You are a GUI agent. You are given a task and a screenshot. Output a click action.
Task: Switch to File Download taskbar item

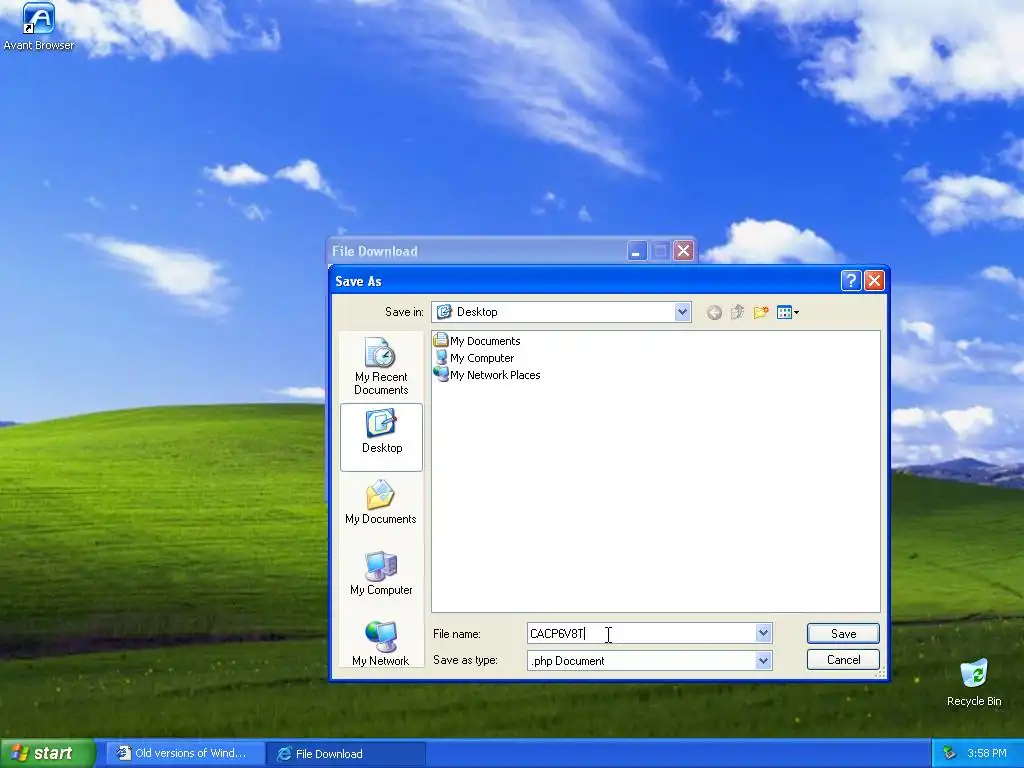point(346,754)
